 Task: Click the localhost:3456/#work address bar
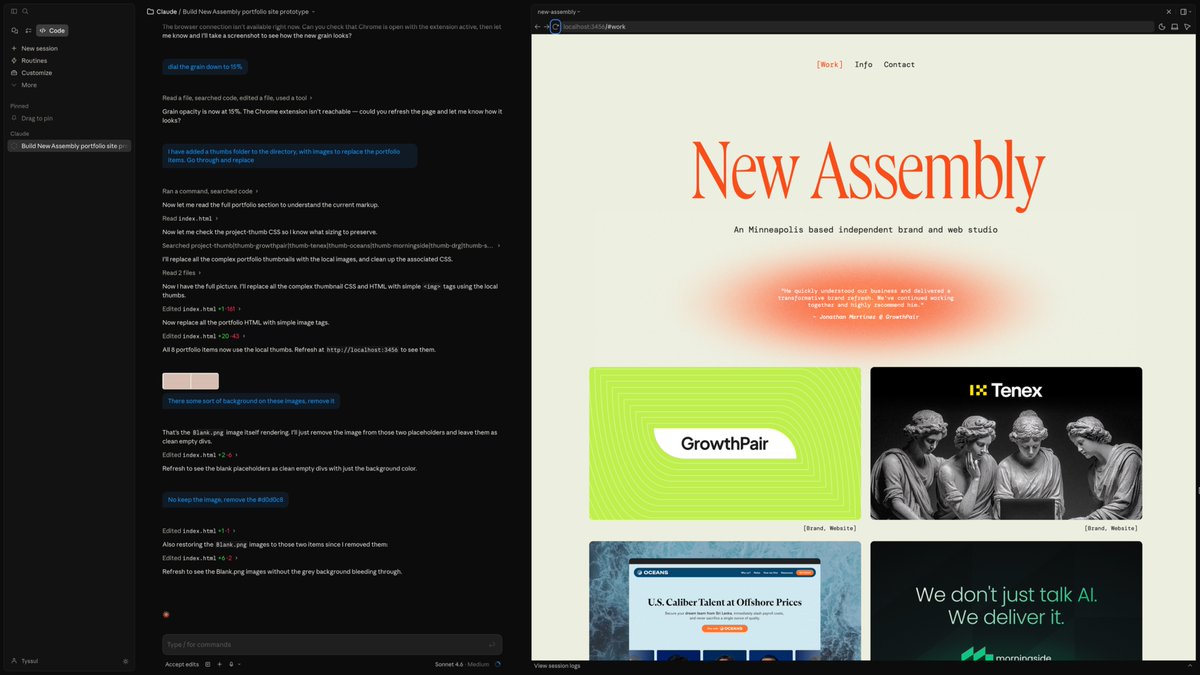[x=858, y=26]
